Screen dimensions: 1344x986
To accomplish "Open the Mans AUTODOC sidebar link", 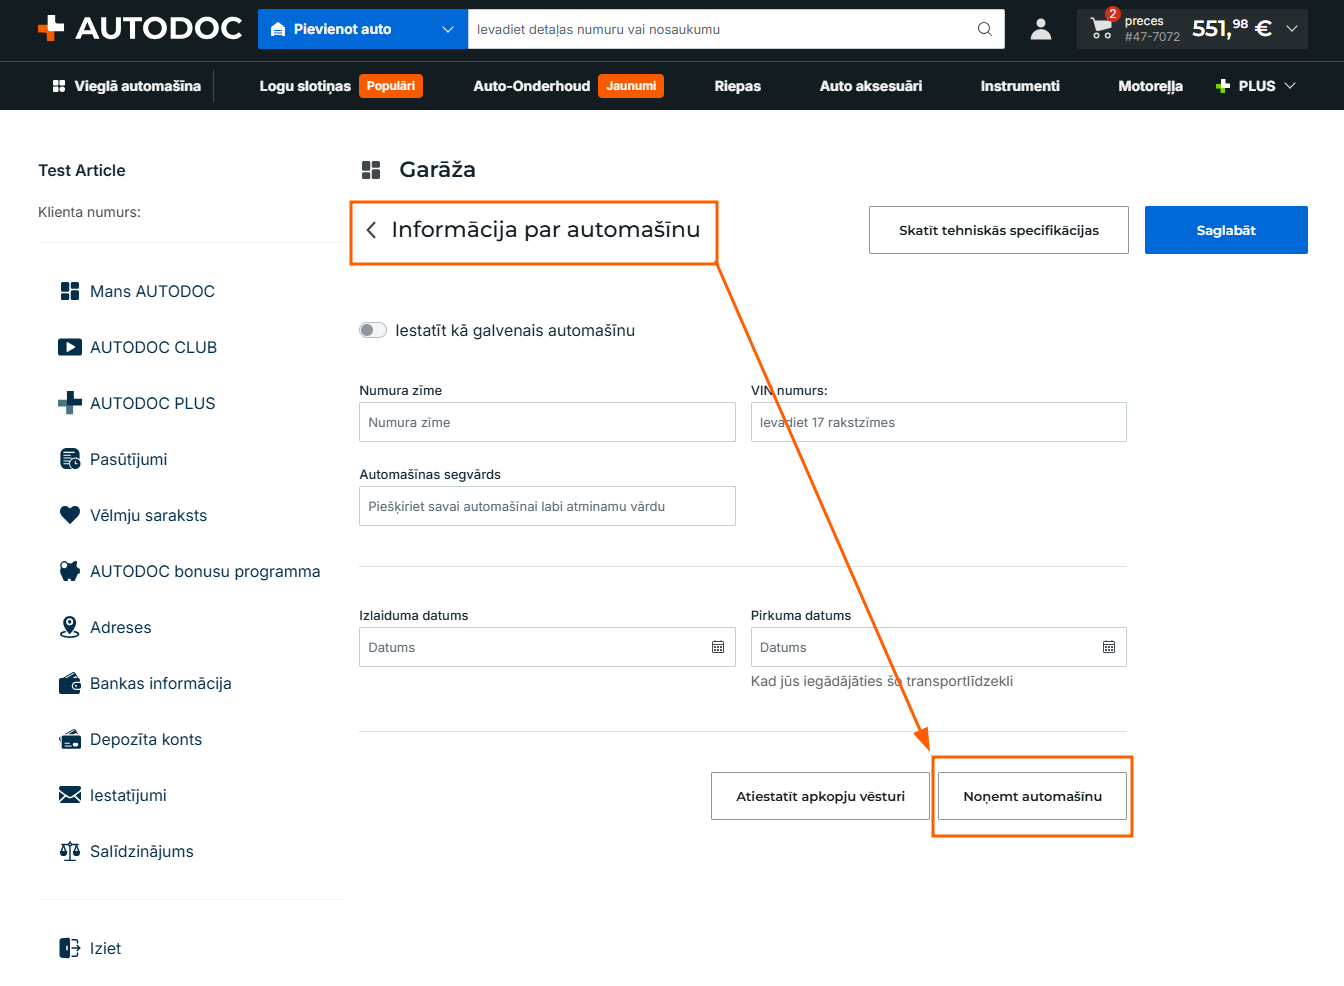I will [x=152, y=291].
